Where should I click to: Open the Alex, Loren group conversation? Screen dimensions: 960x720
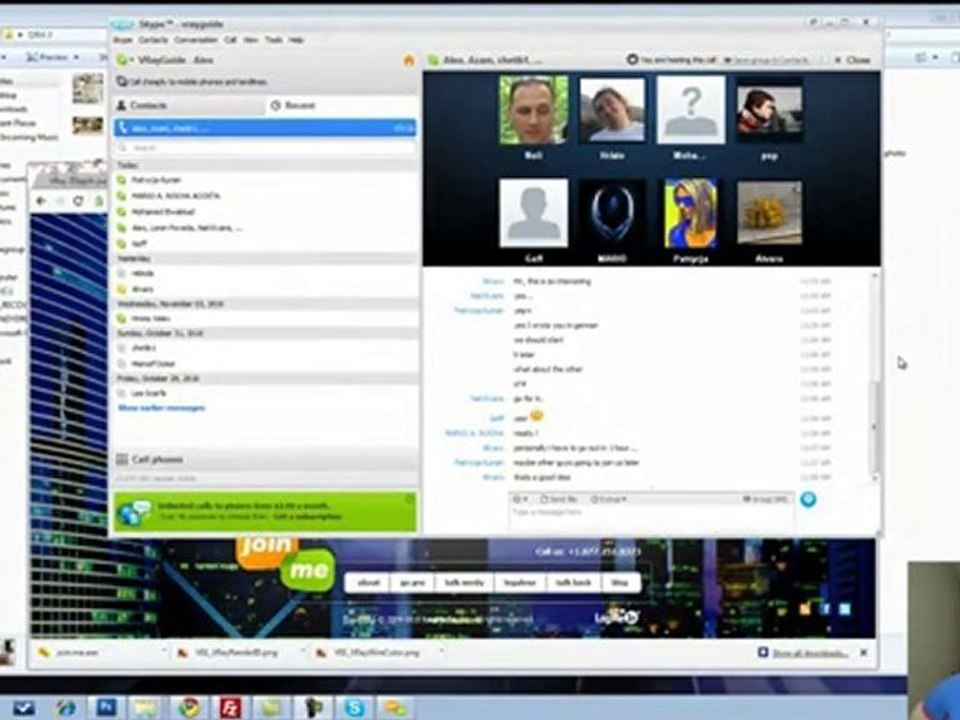[264, 228]
